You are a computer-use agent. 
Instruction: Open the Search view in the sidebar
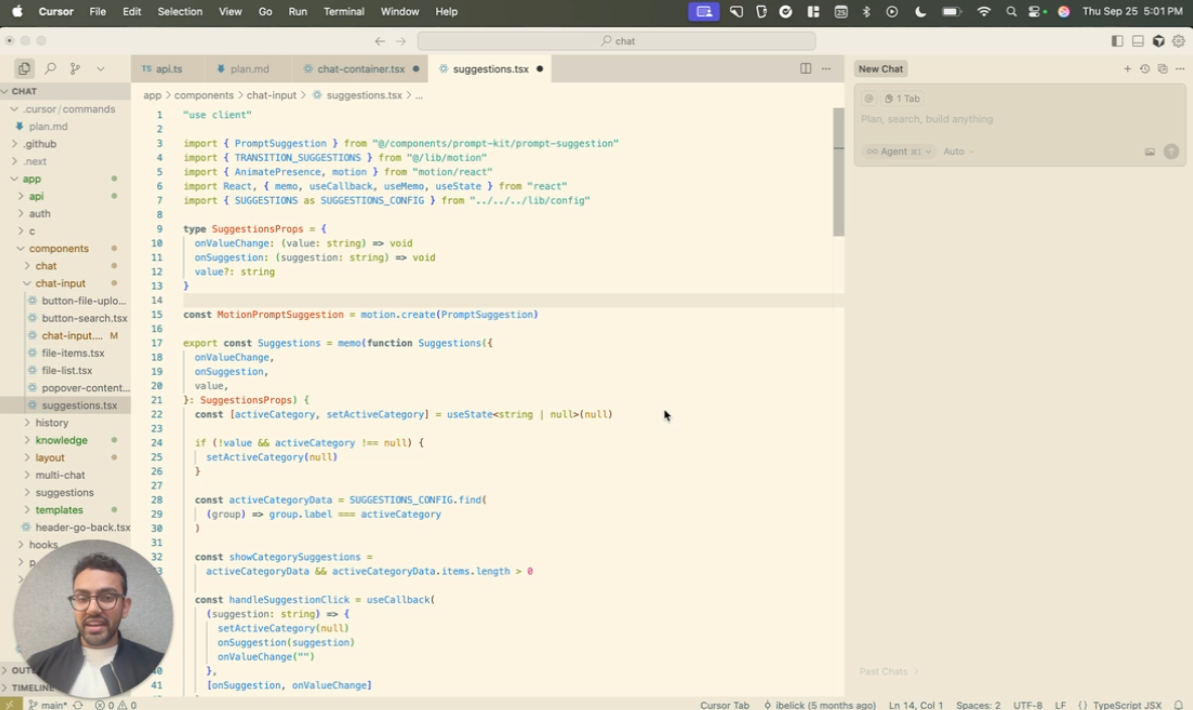pyautogui.click(x=50, y=69)
